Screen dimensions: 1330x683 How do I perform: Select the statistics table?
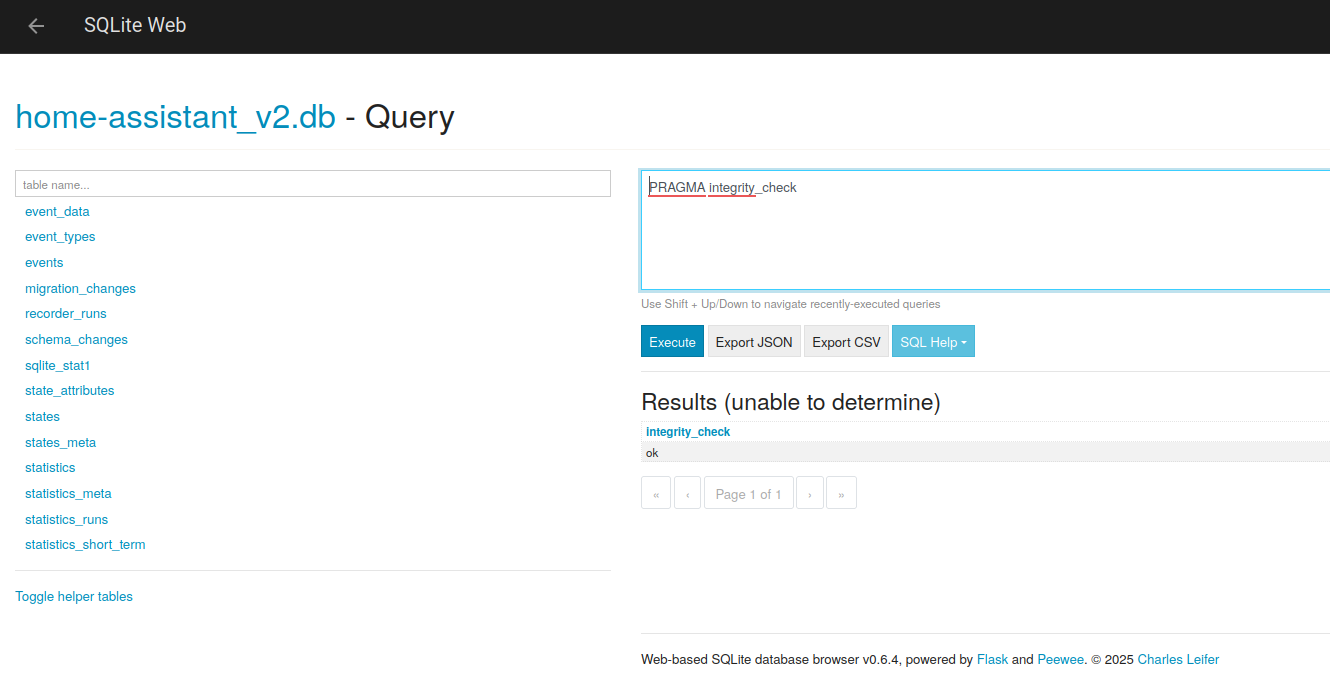50,468
